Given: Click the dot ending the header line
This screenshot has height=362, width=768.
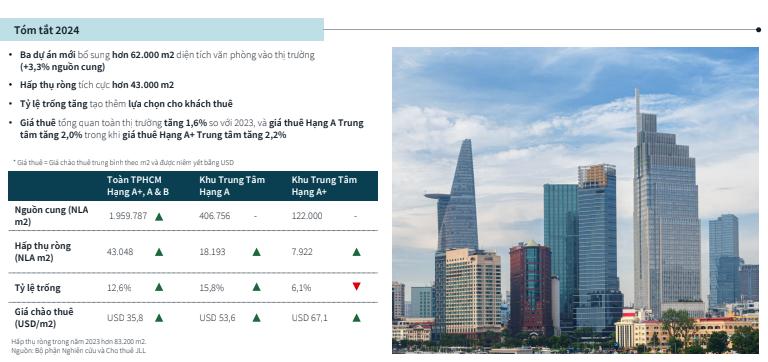Looking at the screenshot, I should [x=758, y=30].
